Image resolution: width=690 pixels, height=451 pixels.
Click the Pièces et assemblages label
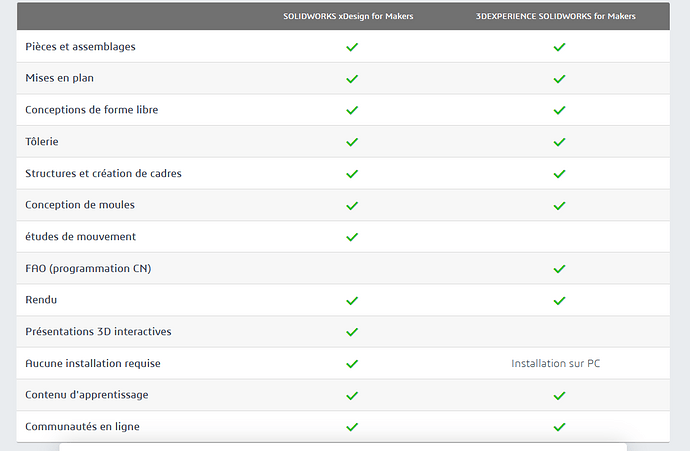coord(80,47)
